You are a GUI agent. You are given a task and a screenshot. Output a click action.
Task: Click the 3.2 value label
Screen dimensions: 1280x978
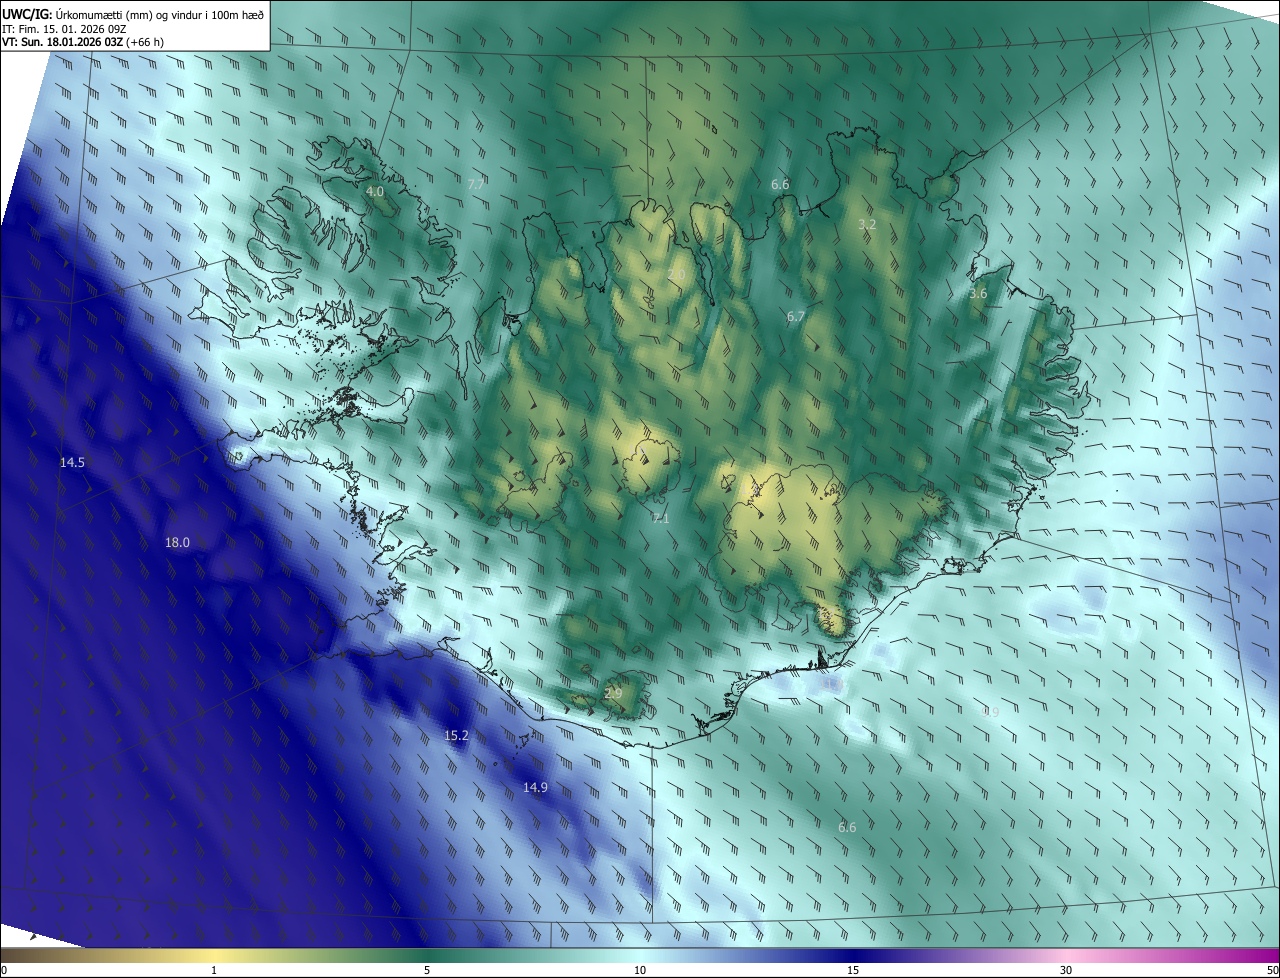click(x=867, y=225)
